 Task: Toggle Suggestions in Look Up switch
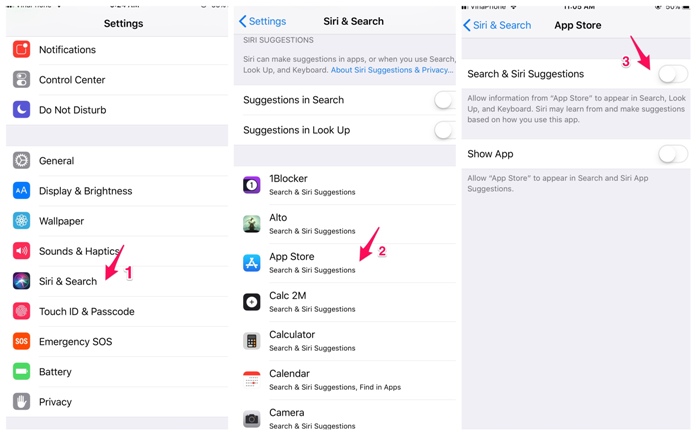click(444, 130)
